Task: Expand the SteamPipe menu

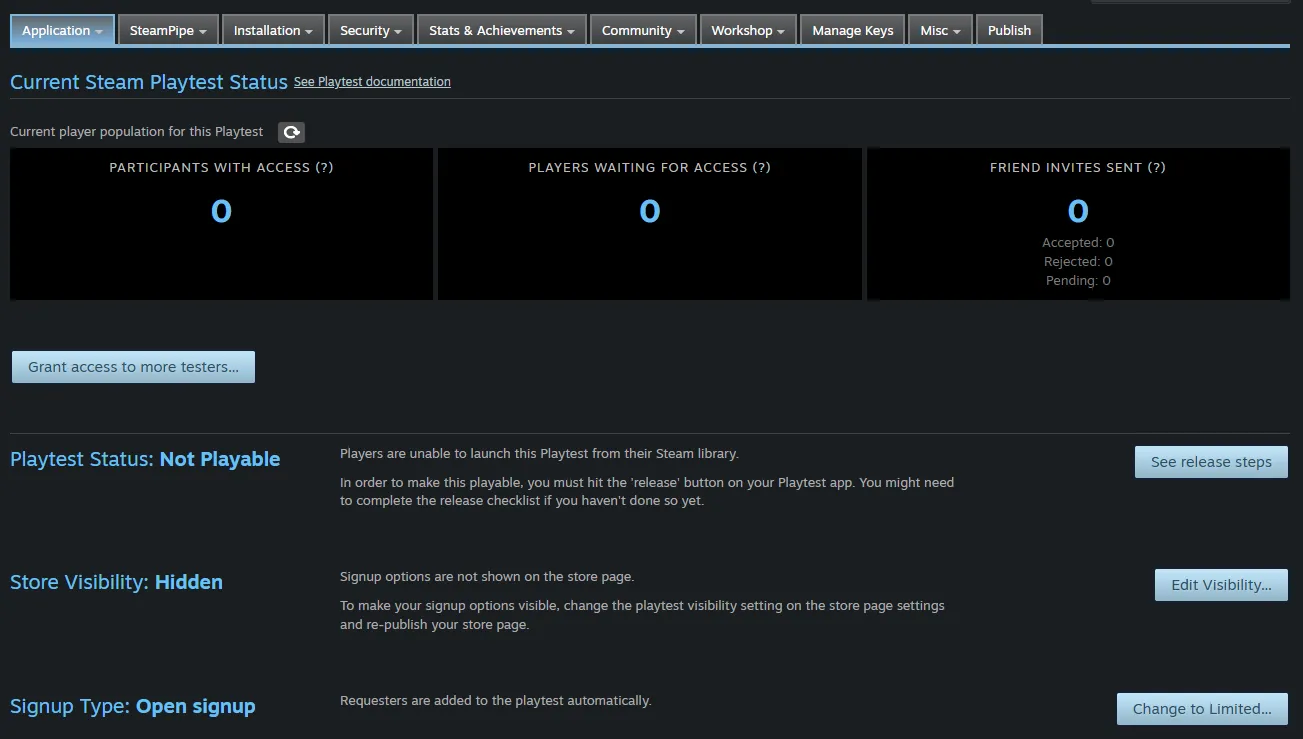Action: tap(168, 30)
